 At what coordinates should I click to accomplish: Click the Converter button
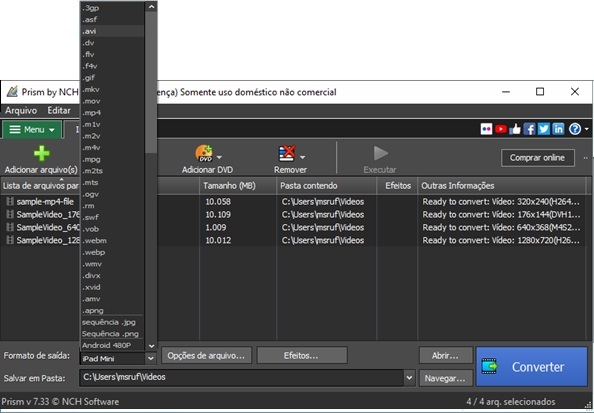531,366
